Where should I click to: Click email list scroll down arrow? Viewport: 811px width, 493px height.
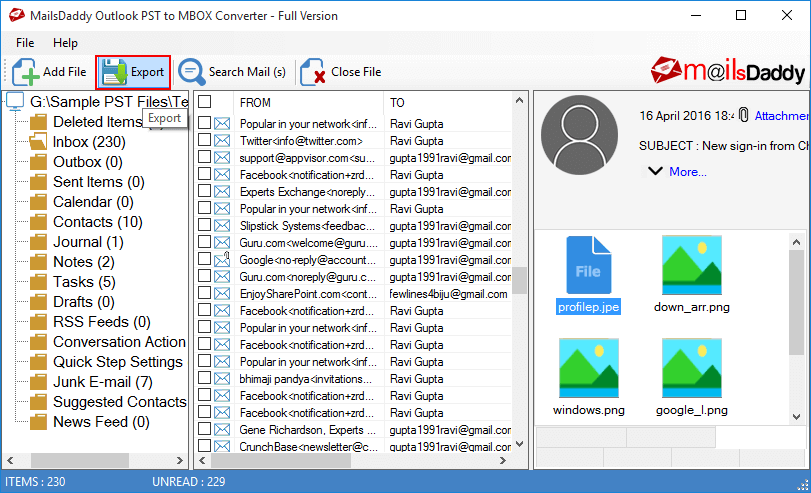pyautogui.click(x=520, y=444)
